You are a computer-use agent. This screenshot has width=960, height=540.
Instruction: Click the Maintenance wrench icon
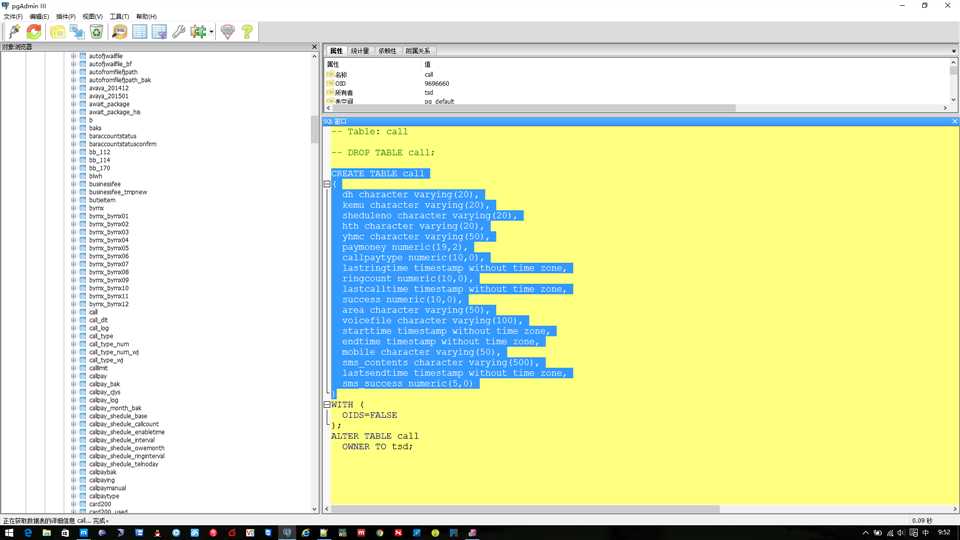pyautogui.click(x=179, y=31)
